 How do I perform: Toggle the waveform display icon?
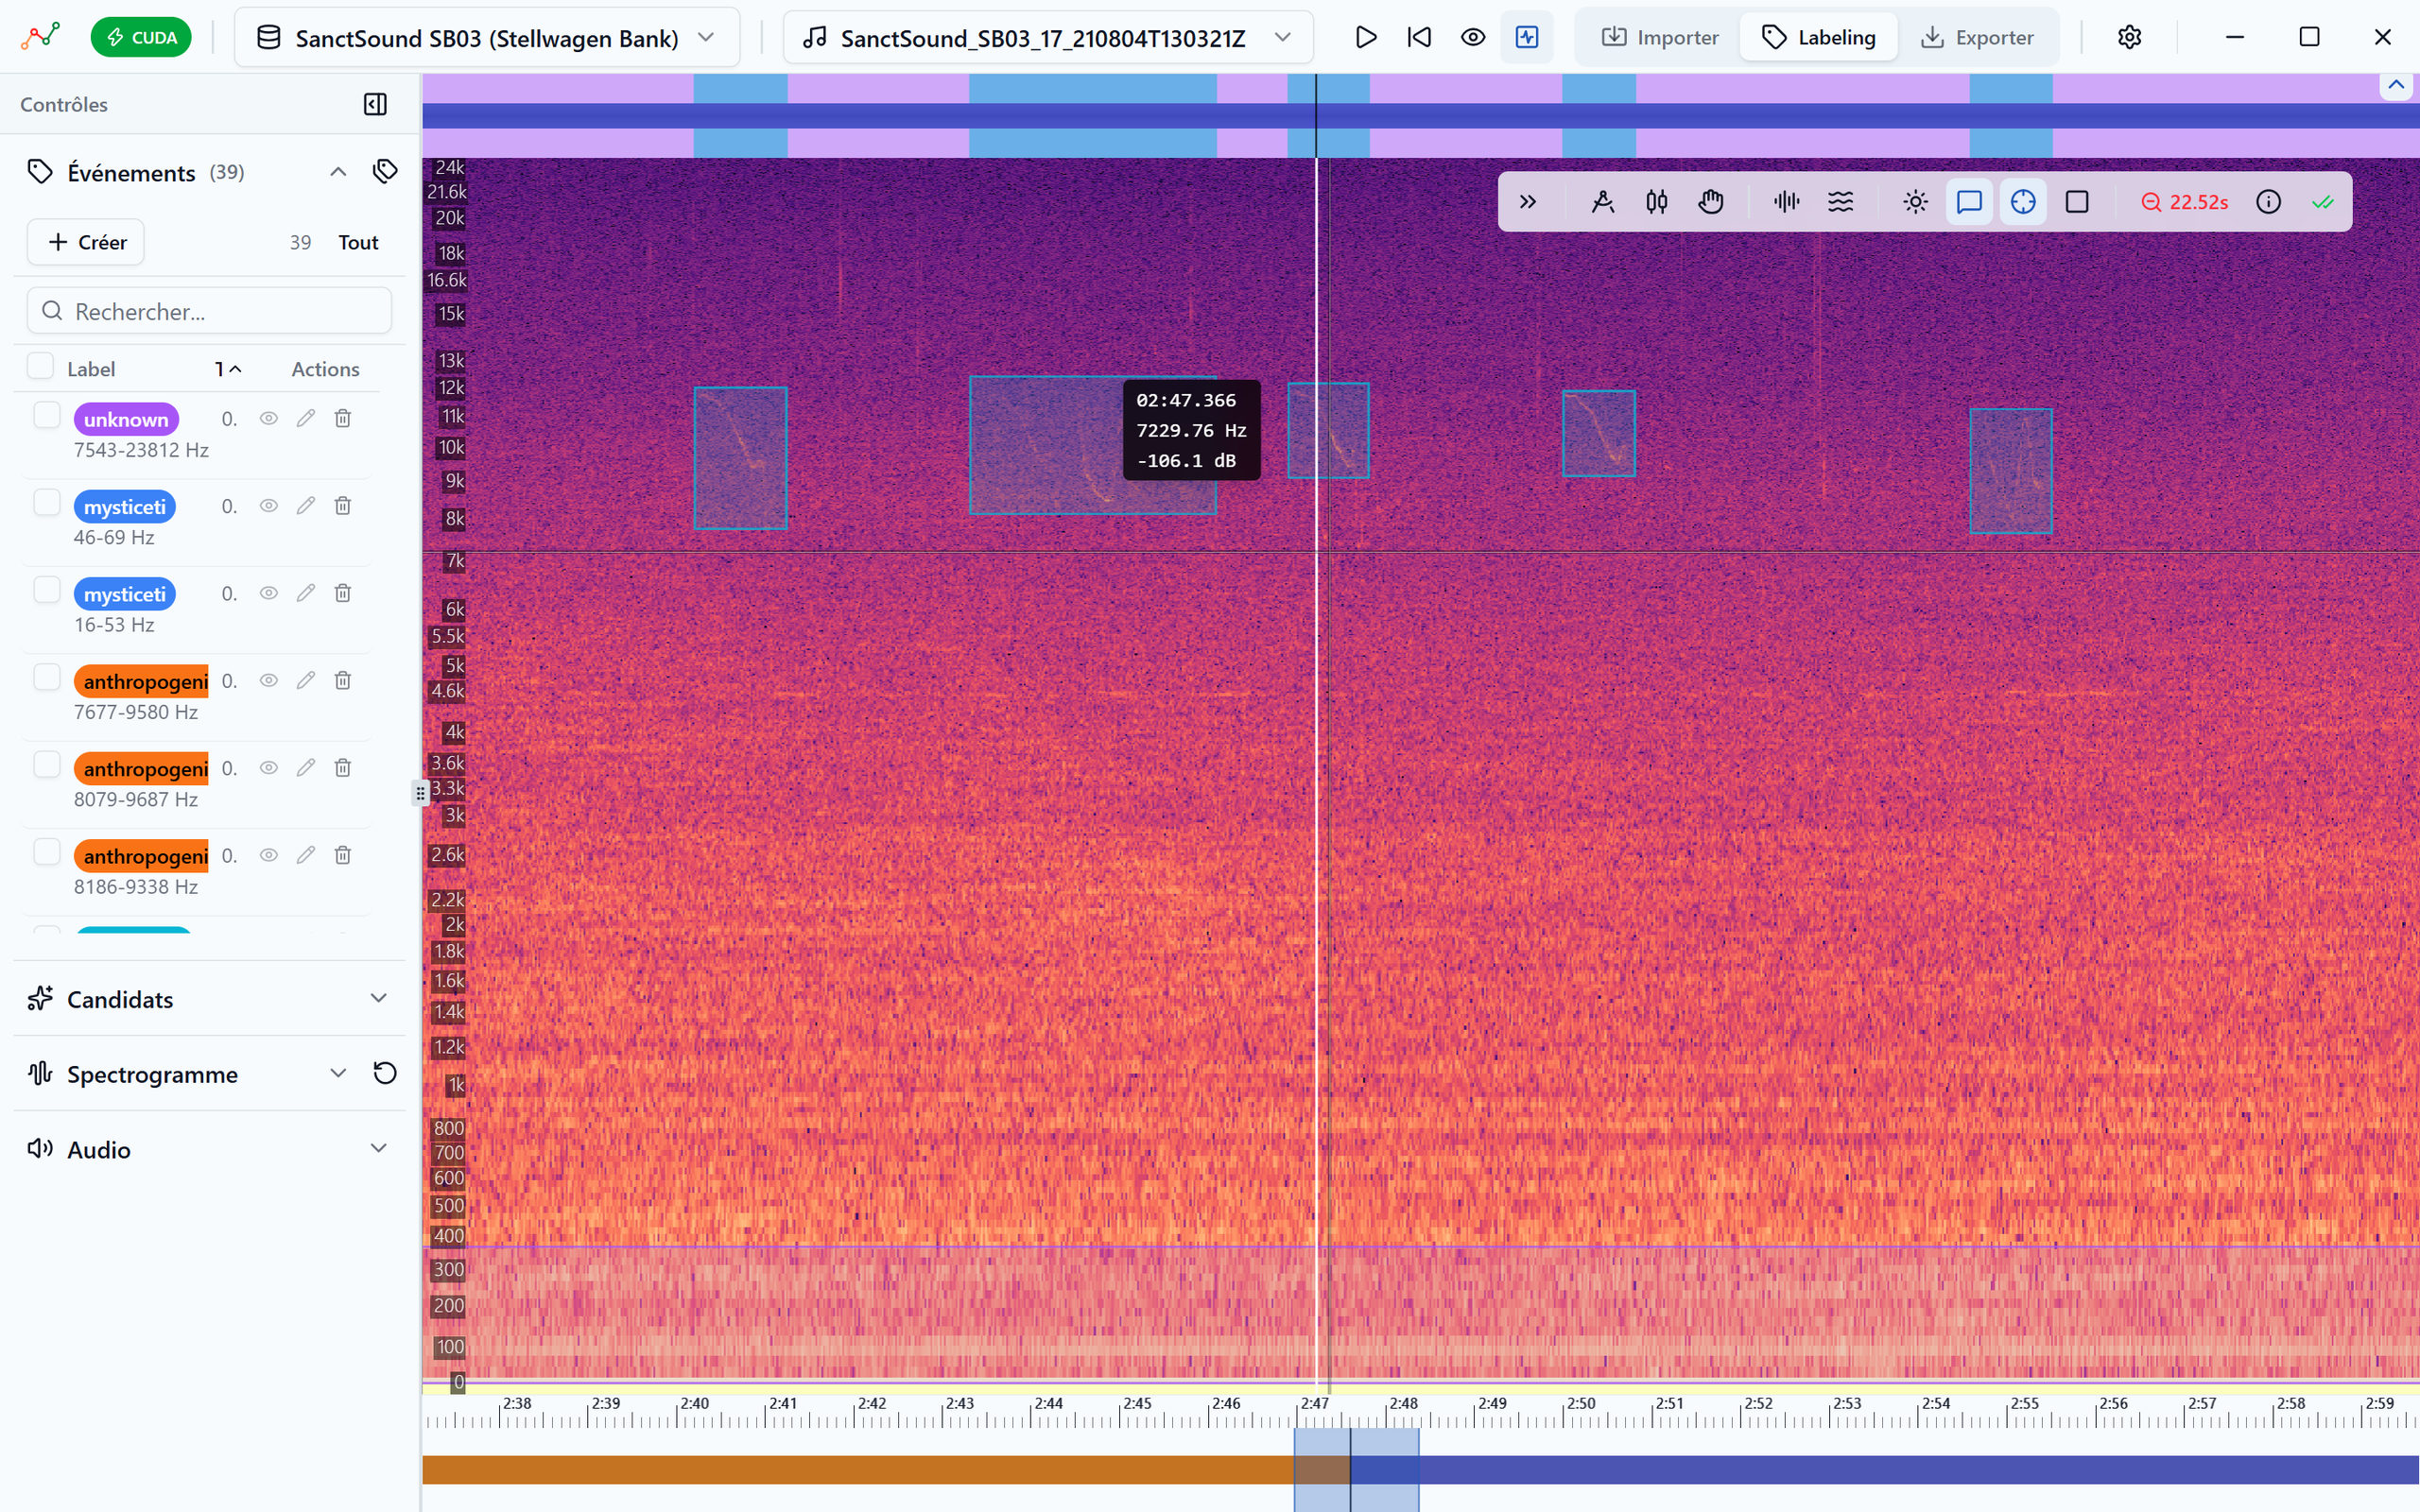click(1786, 202)
